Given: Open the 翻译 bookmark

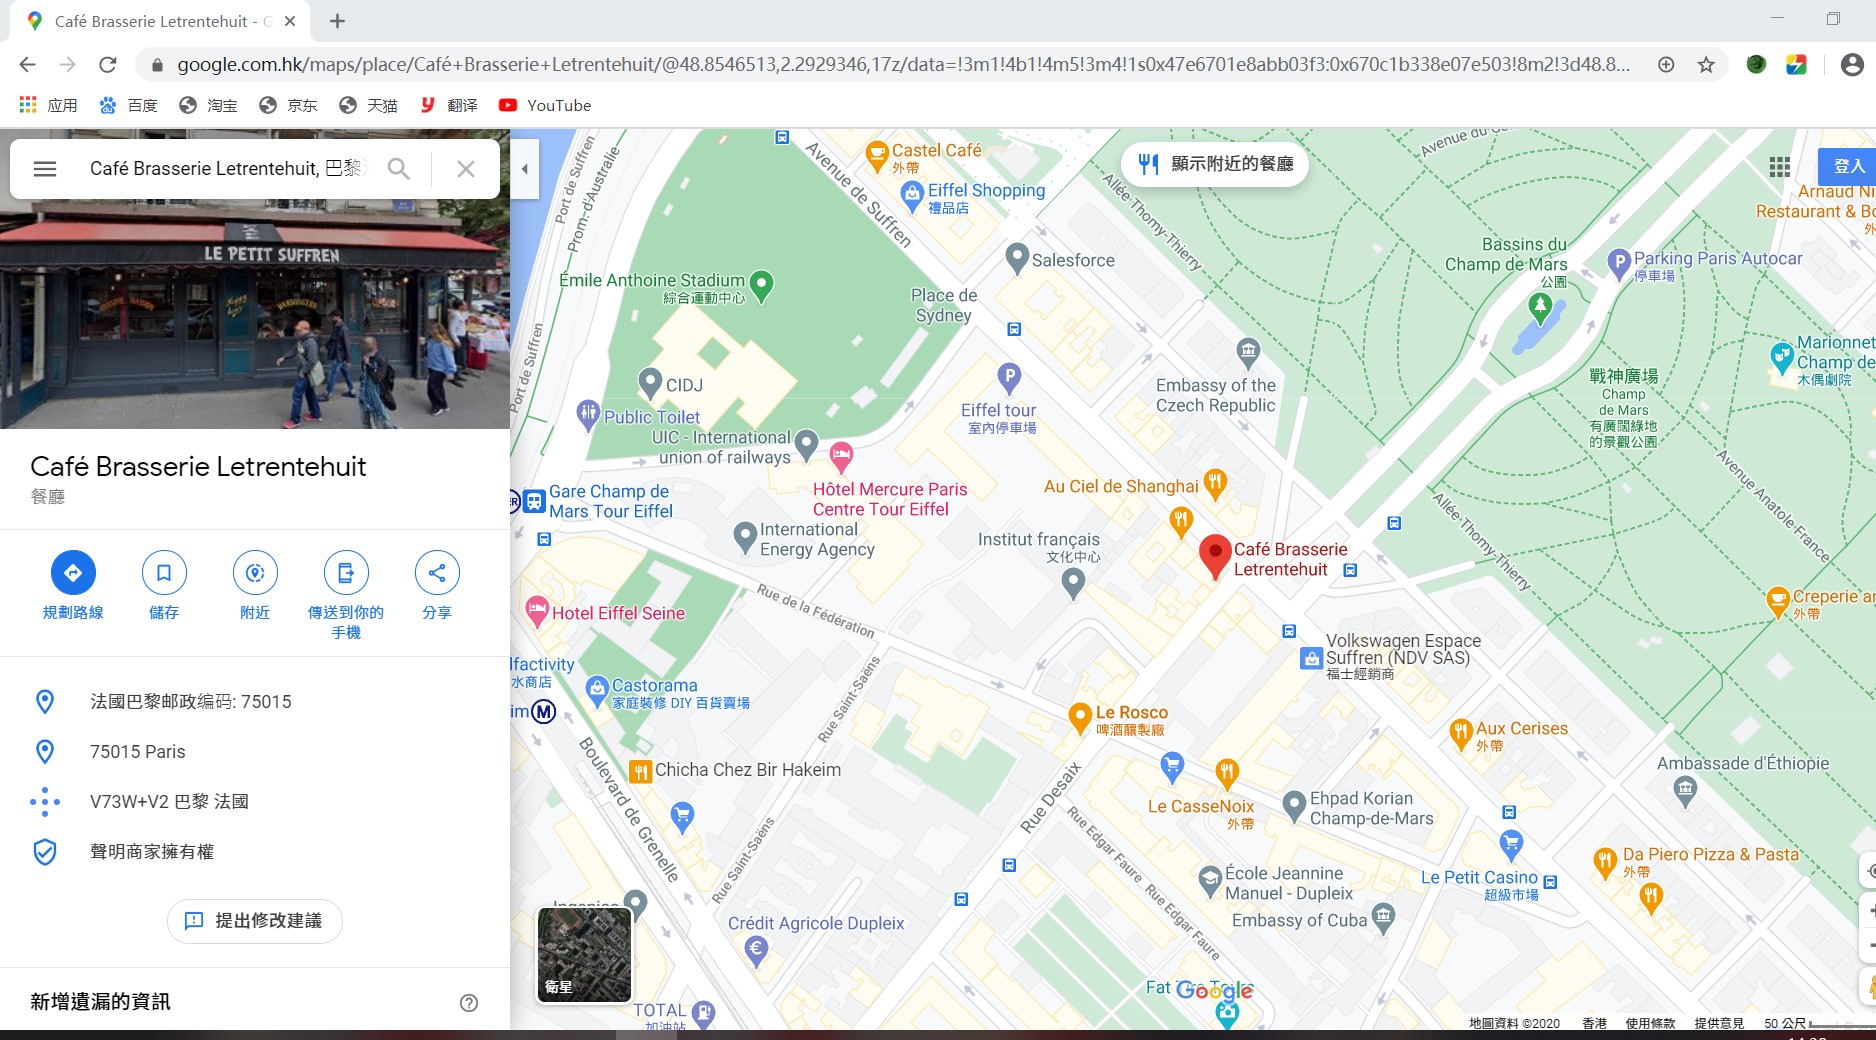Looking at the screenshot, I should pos(448,105).
